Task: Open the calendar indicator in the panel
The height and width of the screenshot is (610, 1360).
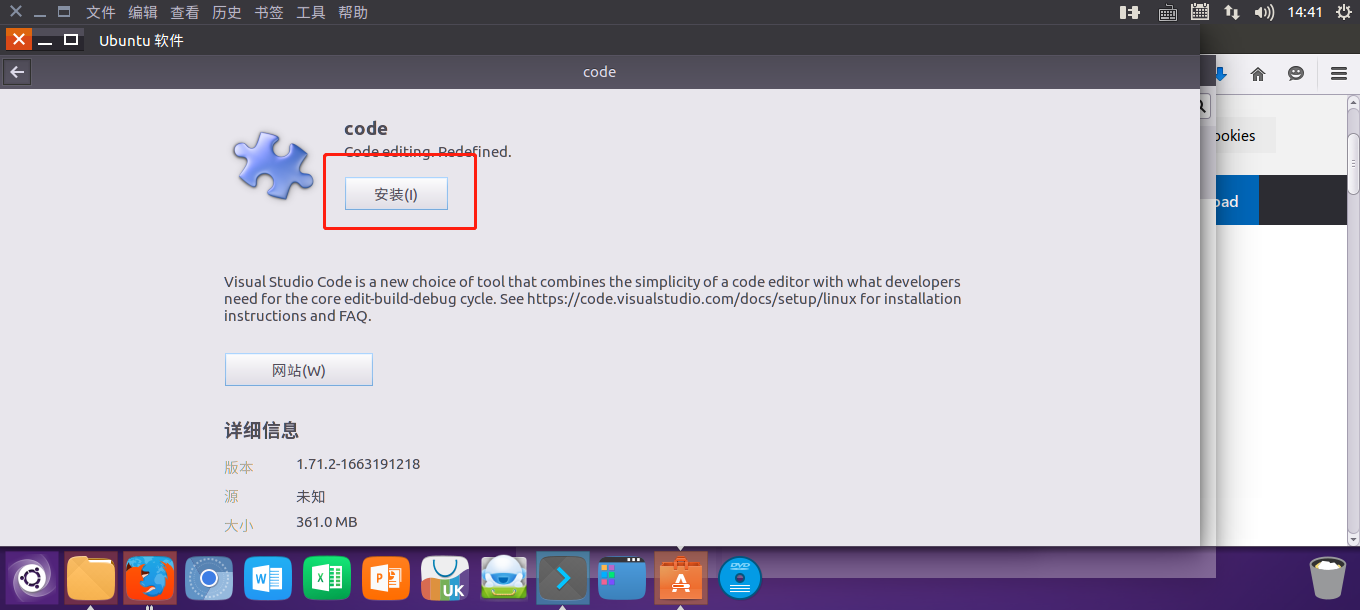Action: 1200,12
